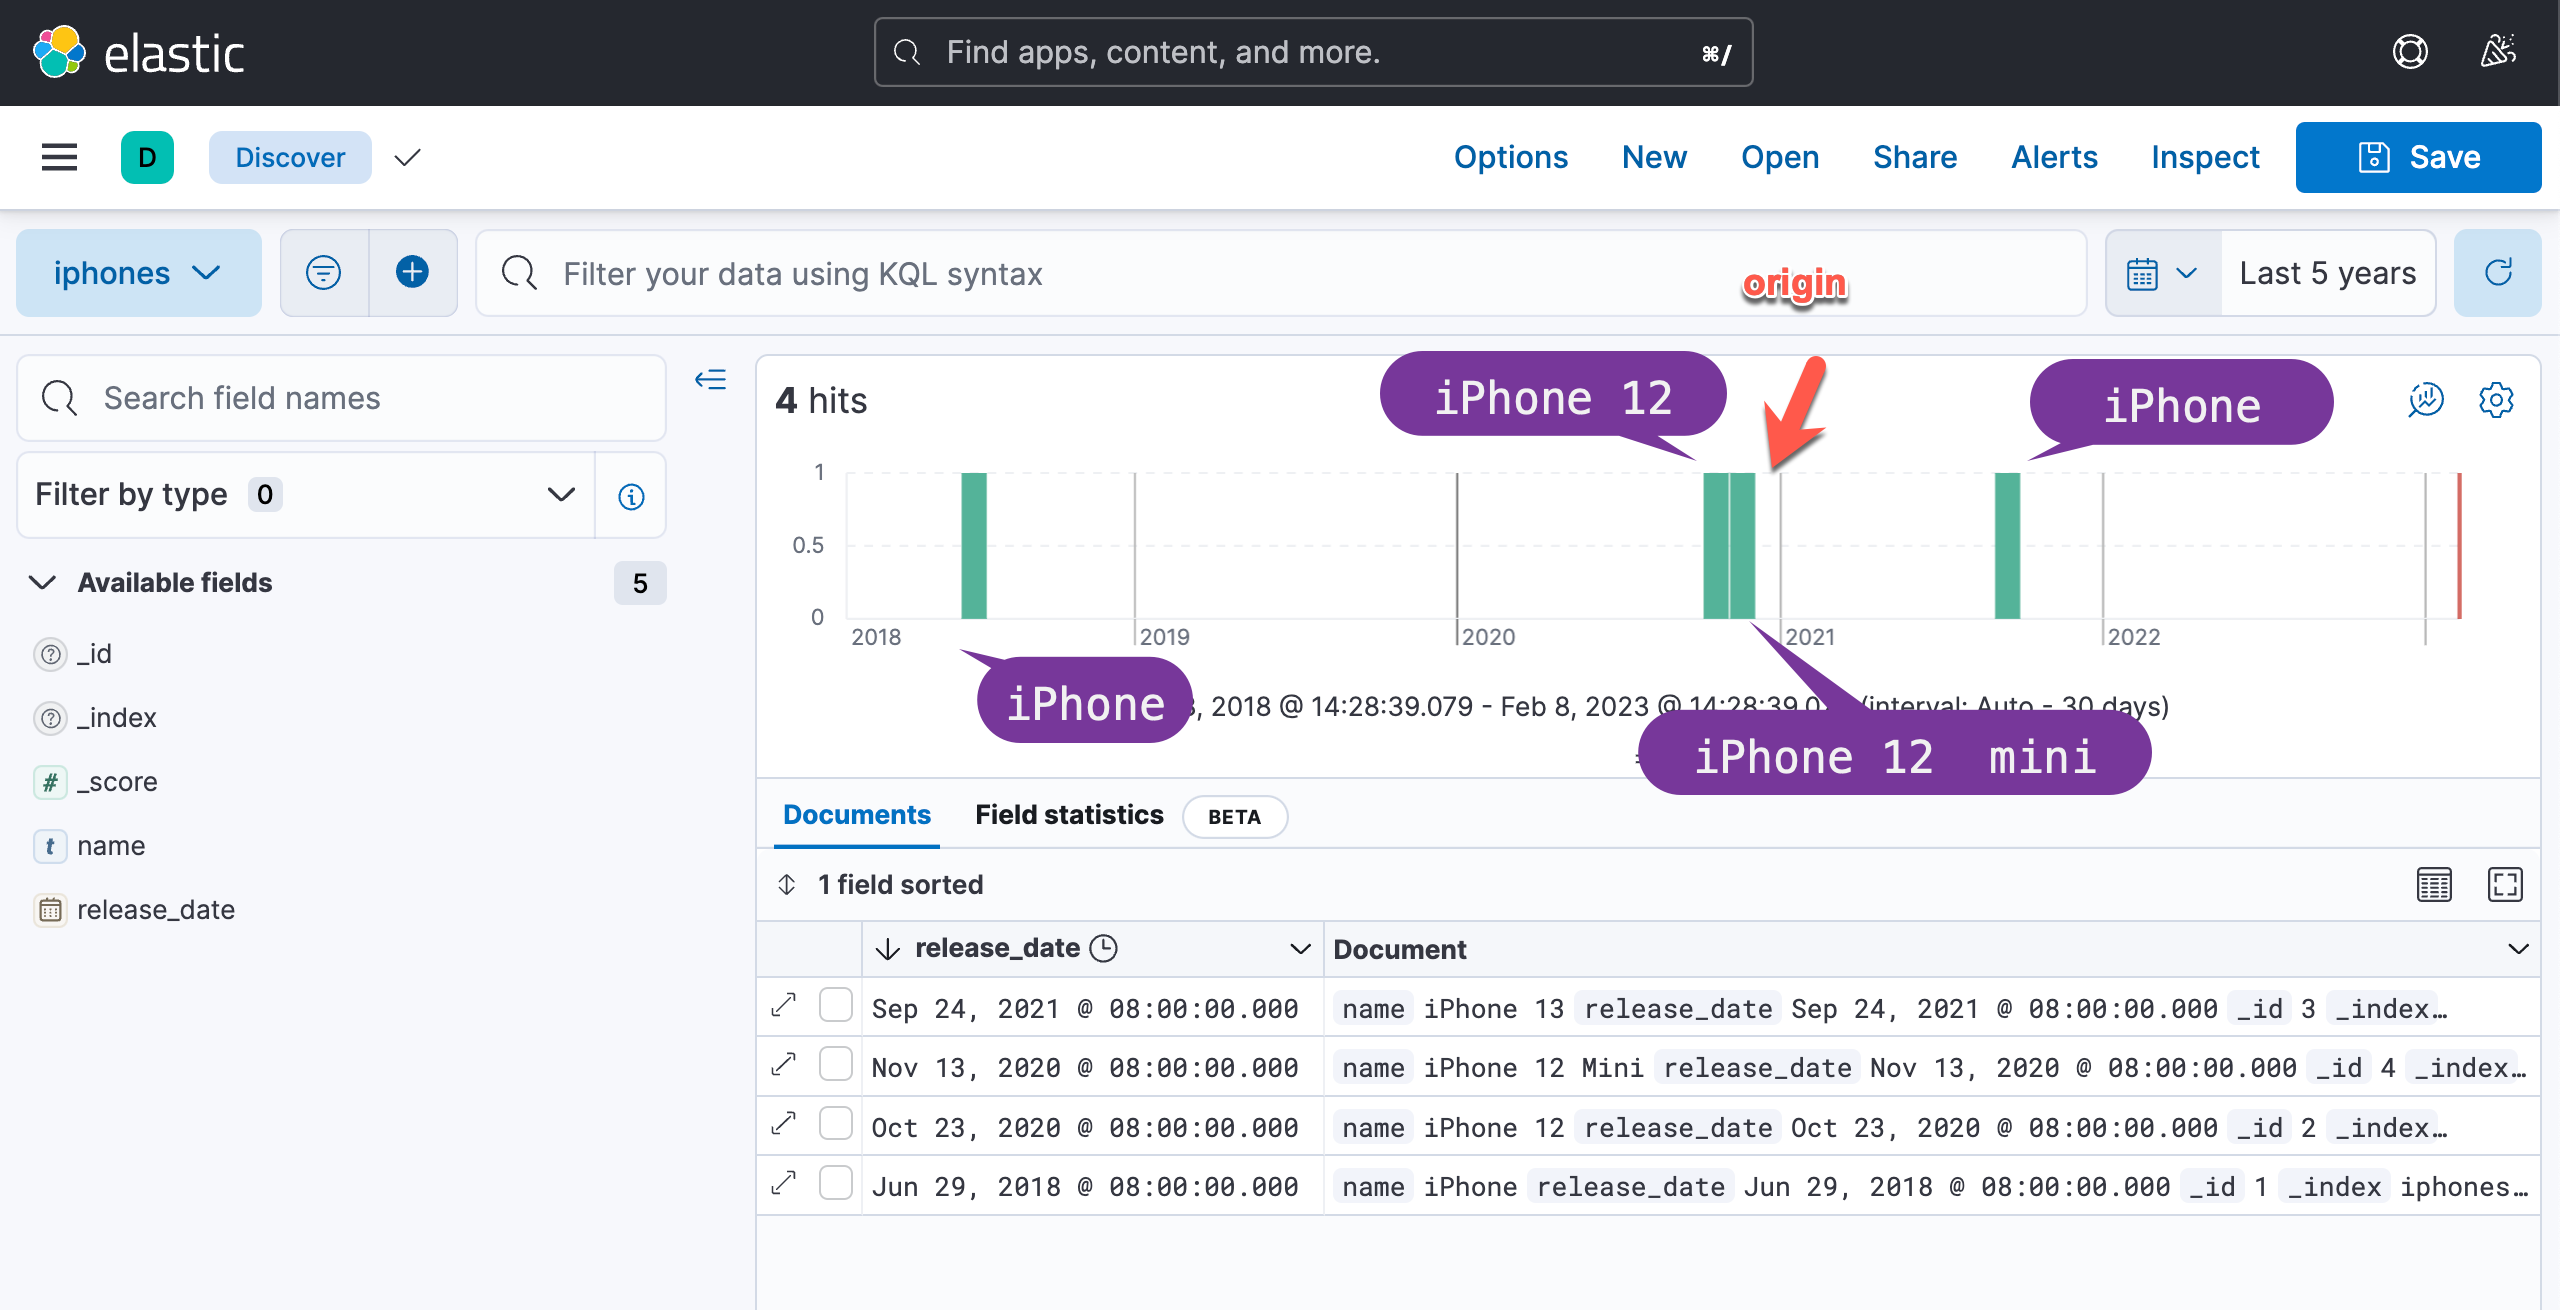Open the New menu in the toolbar

1654,157
